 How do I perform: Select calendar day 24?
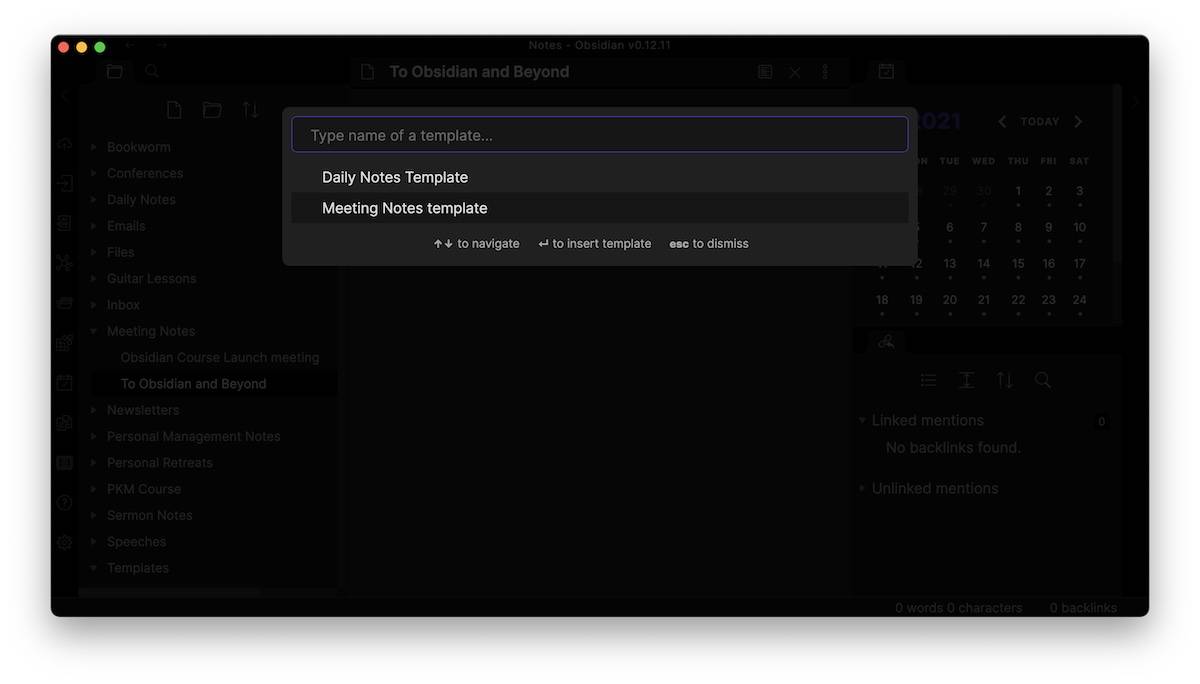tap(1080, 300)
